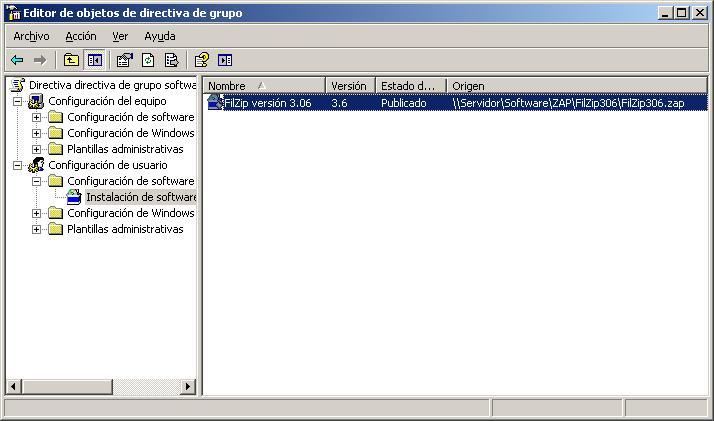Open the Archivo menu

pyautogui.click(x=31, y=36)
